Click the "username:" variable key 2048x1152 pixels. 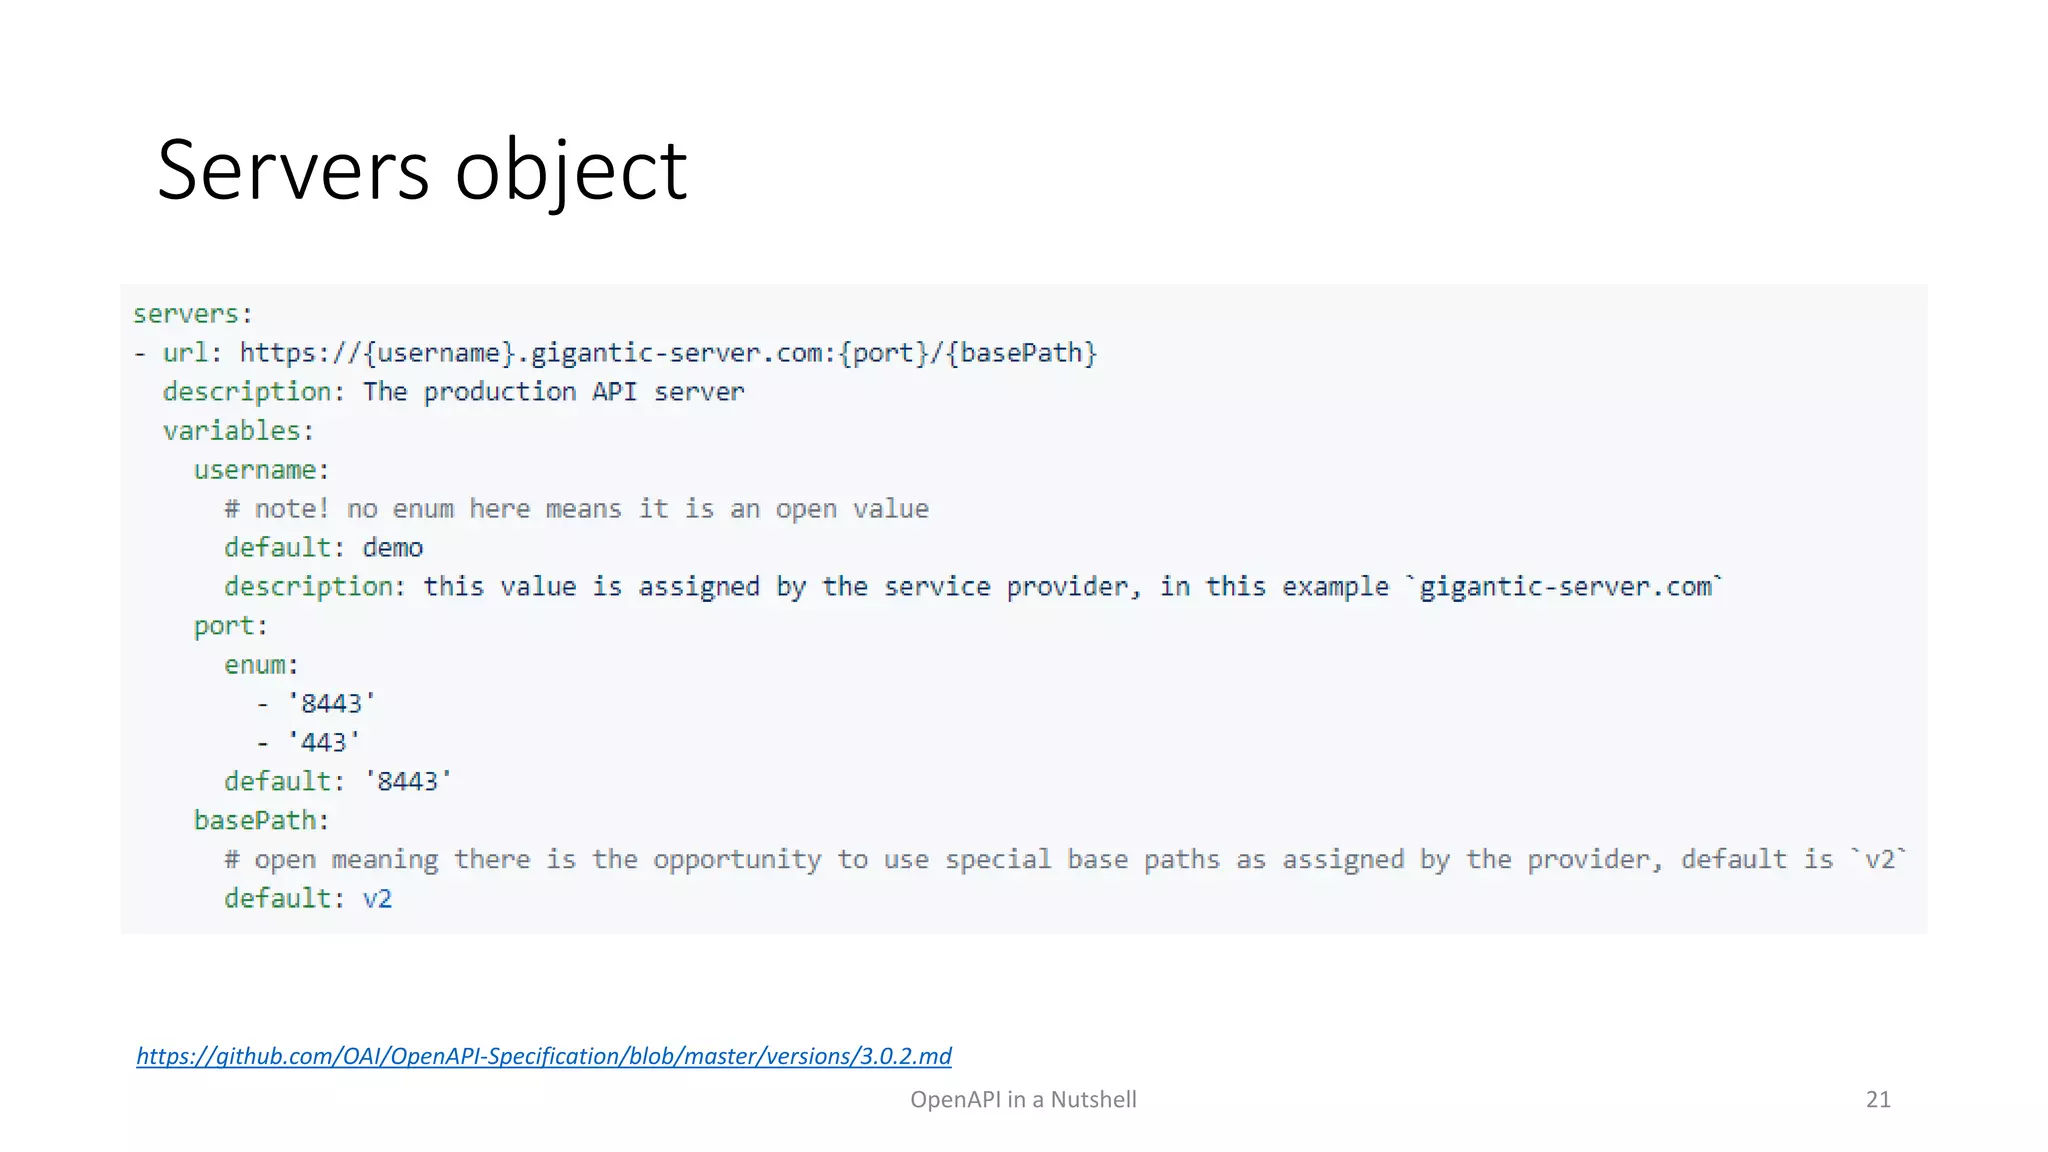tap(261, 470)
